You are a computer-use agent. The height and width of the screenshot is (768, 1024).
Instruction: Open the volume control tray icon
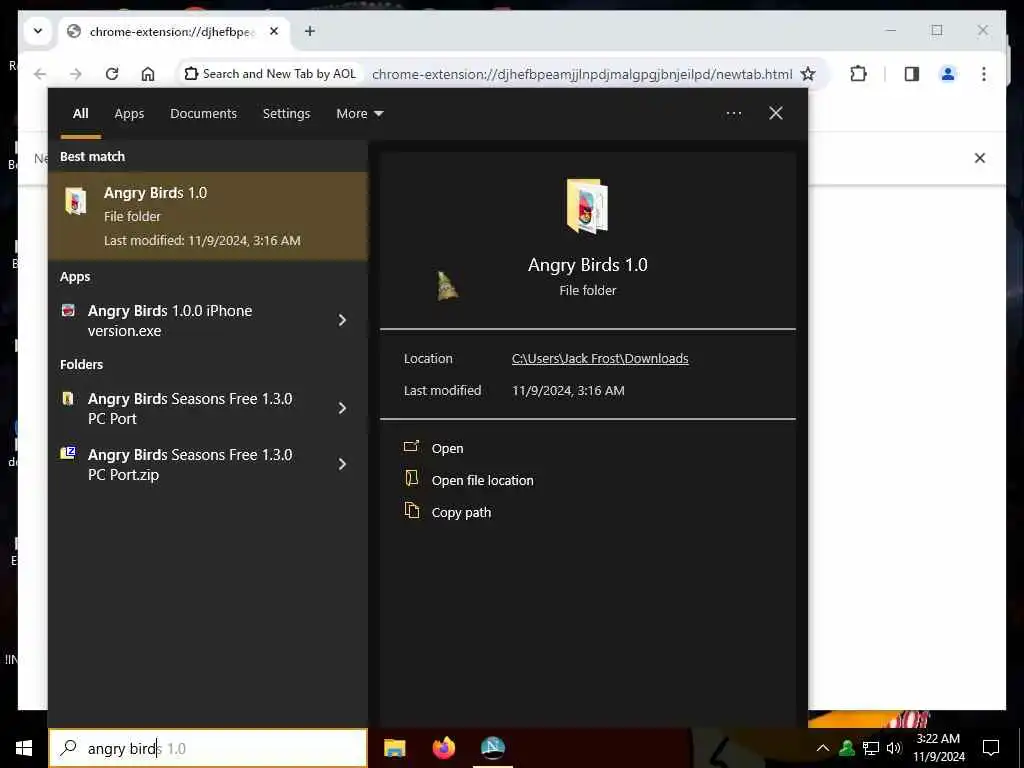click(894, 748)
